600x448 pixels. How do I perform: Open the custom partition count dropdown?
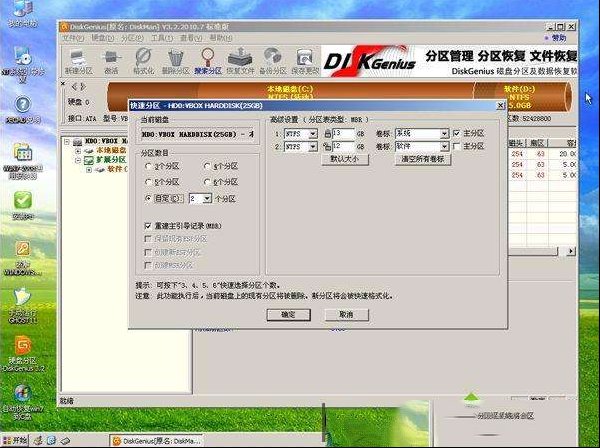tap(207, 199)
